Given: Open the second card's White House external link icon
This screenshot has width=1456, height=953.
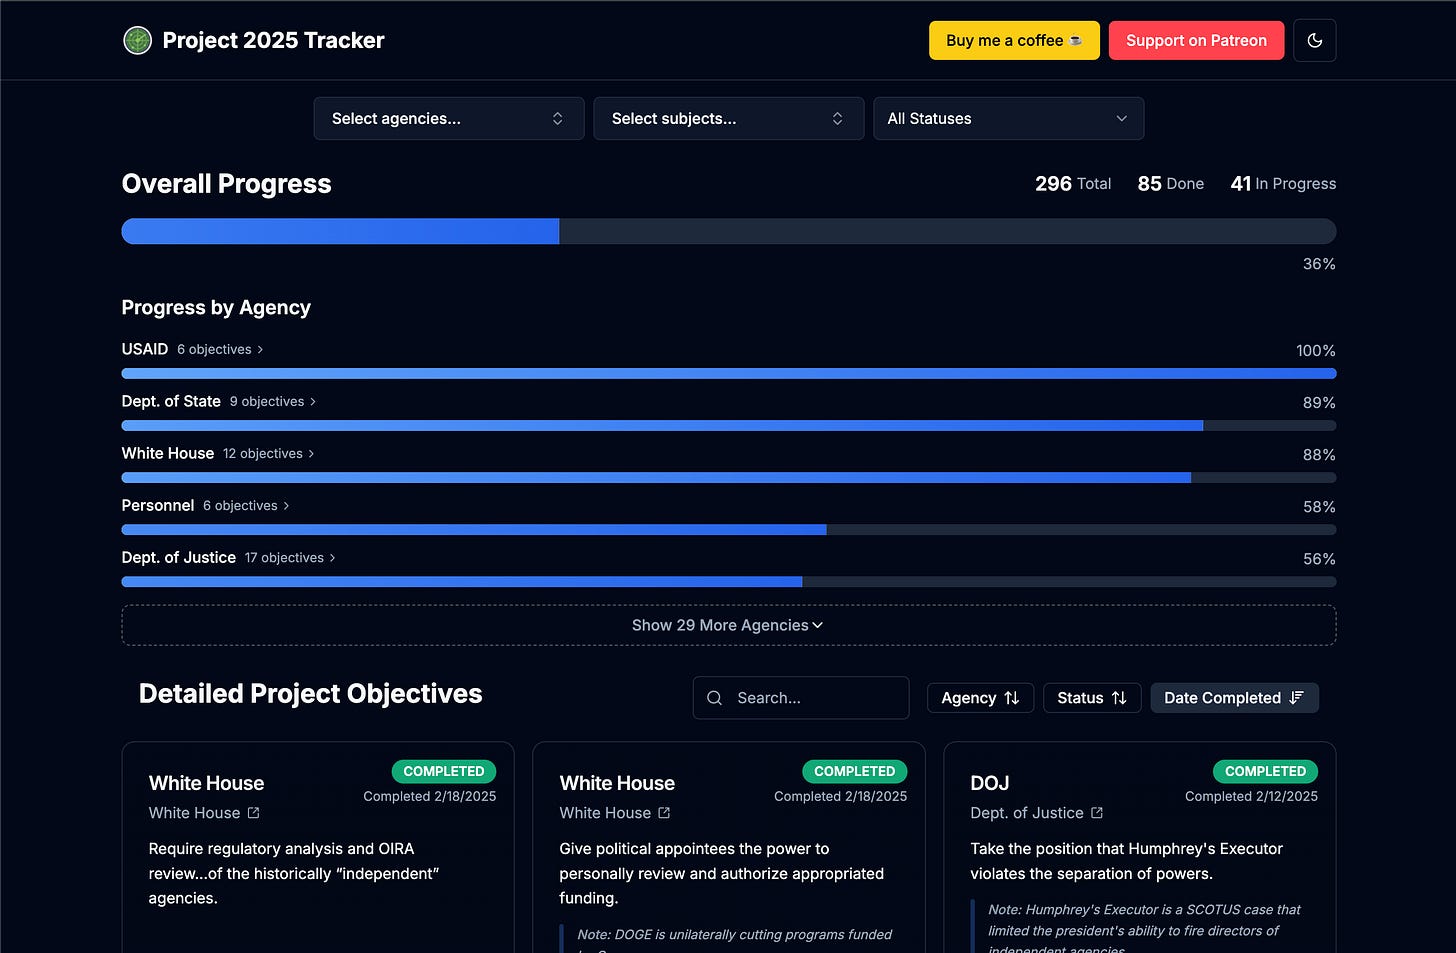Looking at the screenshot, I should (664, 813).
